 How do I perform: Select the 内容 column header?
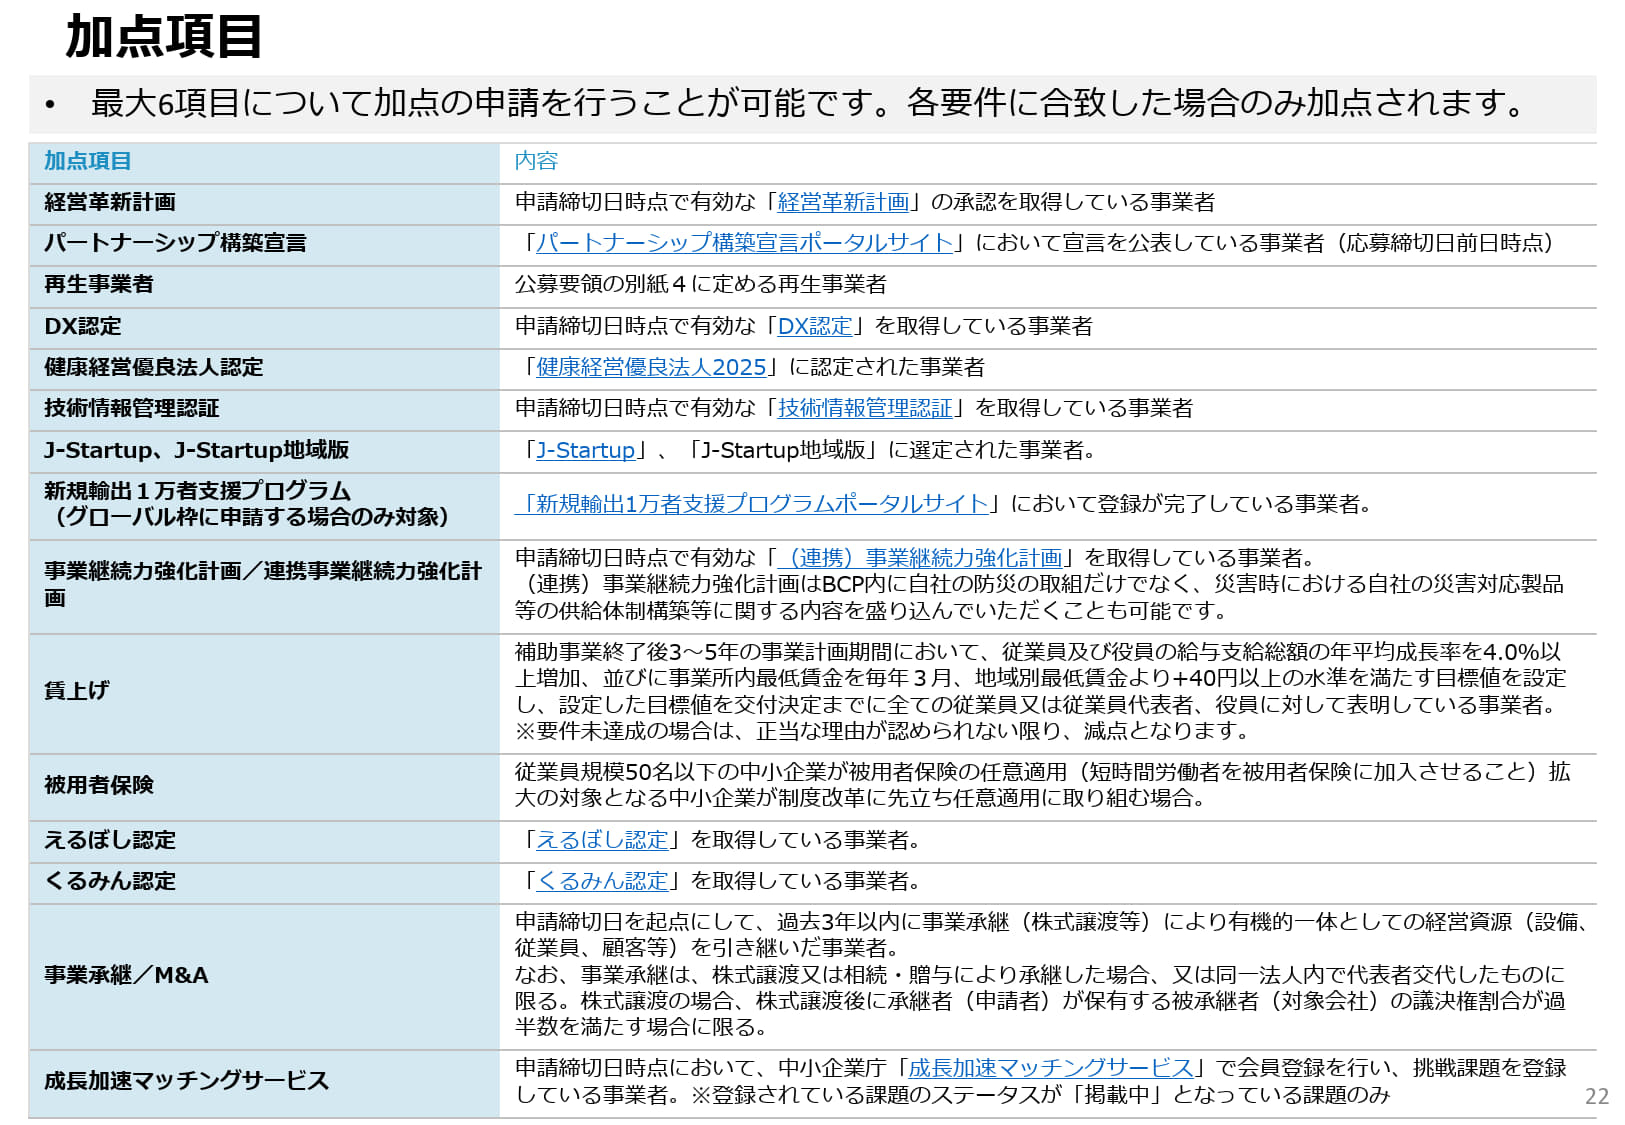535,159
